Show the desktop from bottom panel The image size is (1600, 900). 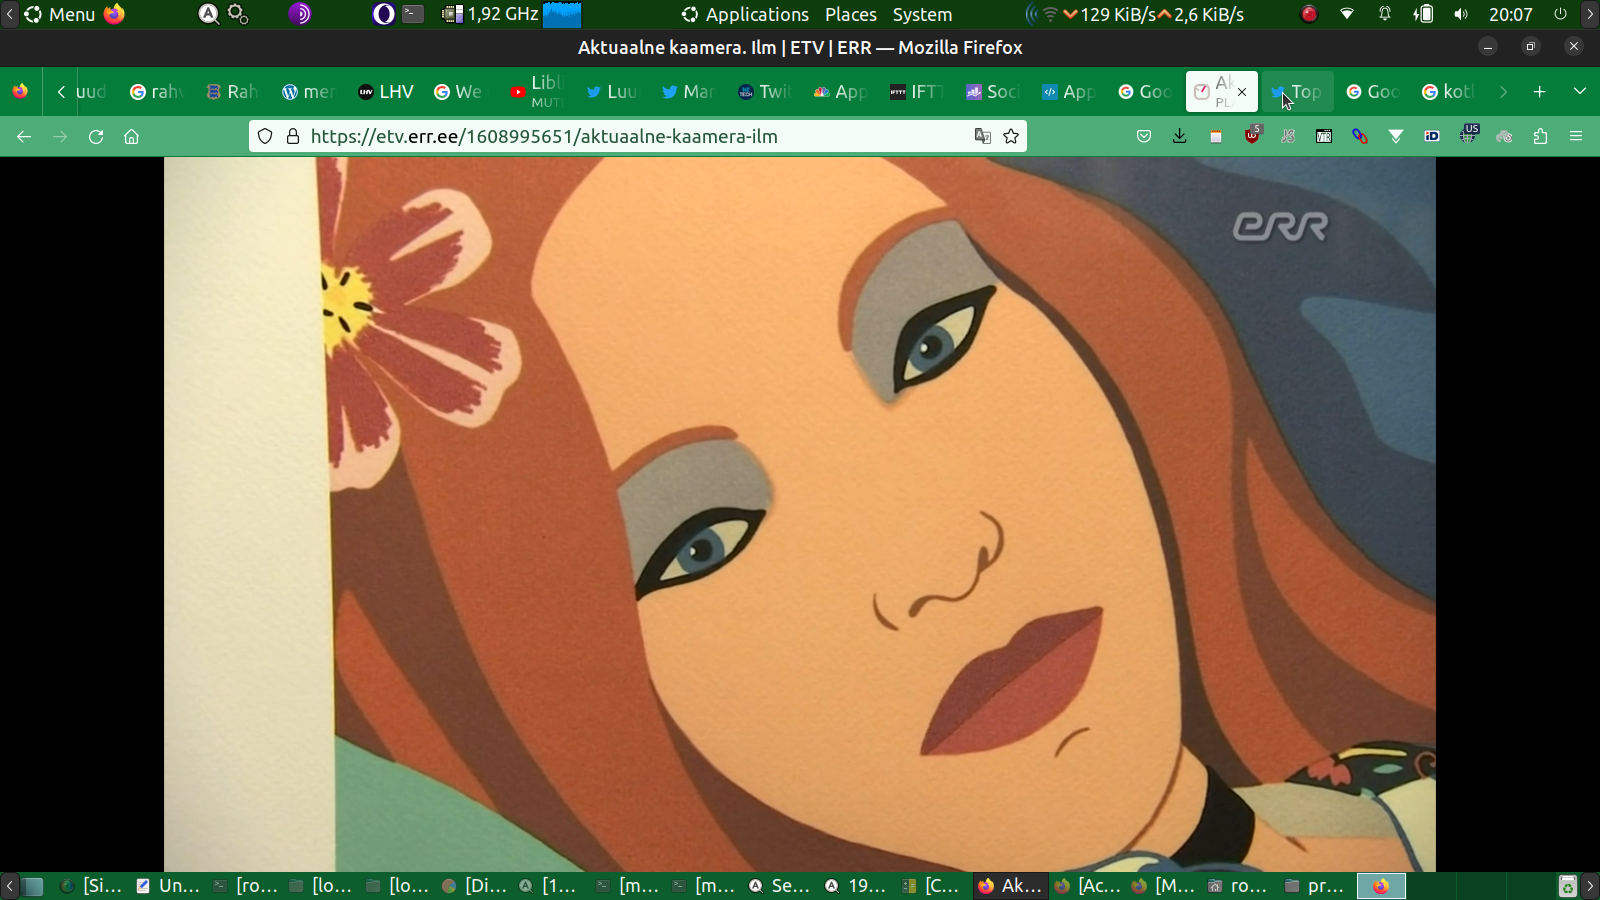[x=33, y=886]
